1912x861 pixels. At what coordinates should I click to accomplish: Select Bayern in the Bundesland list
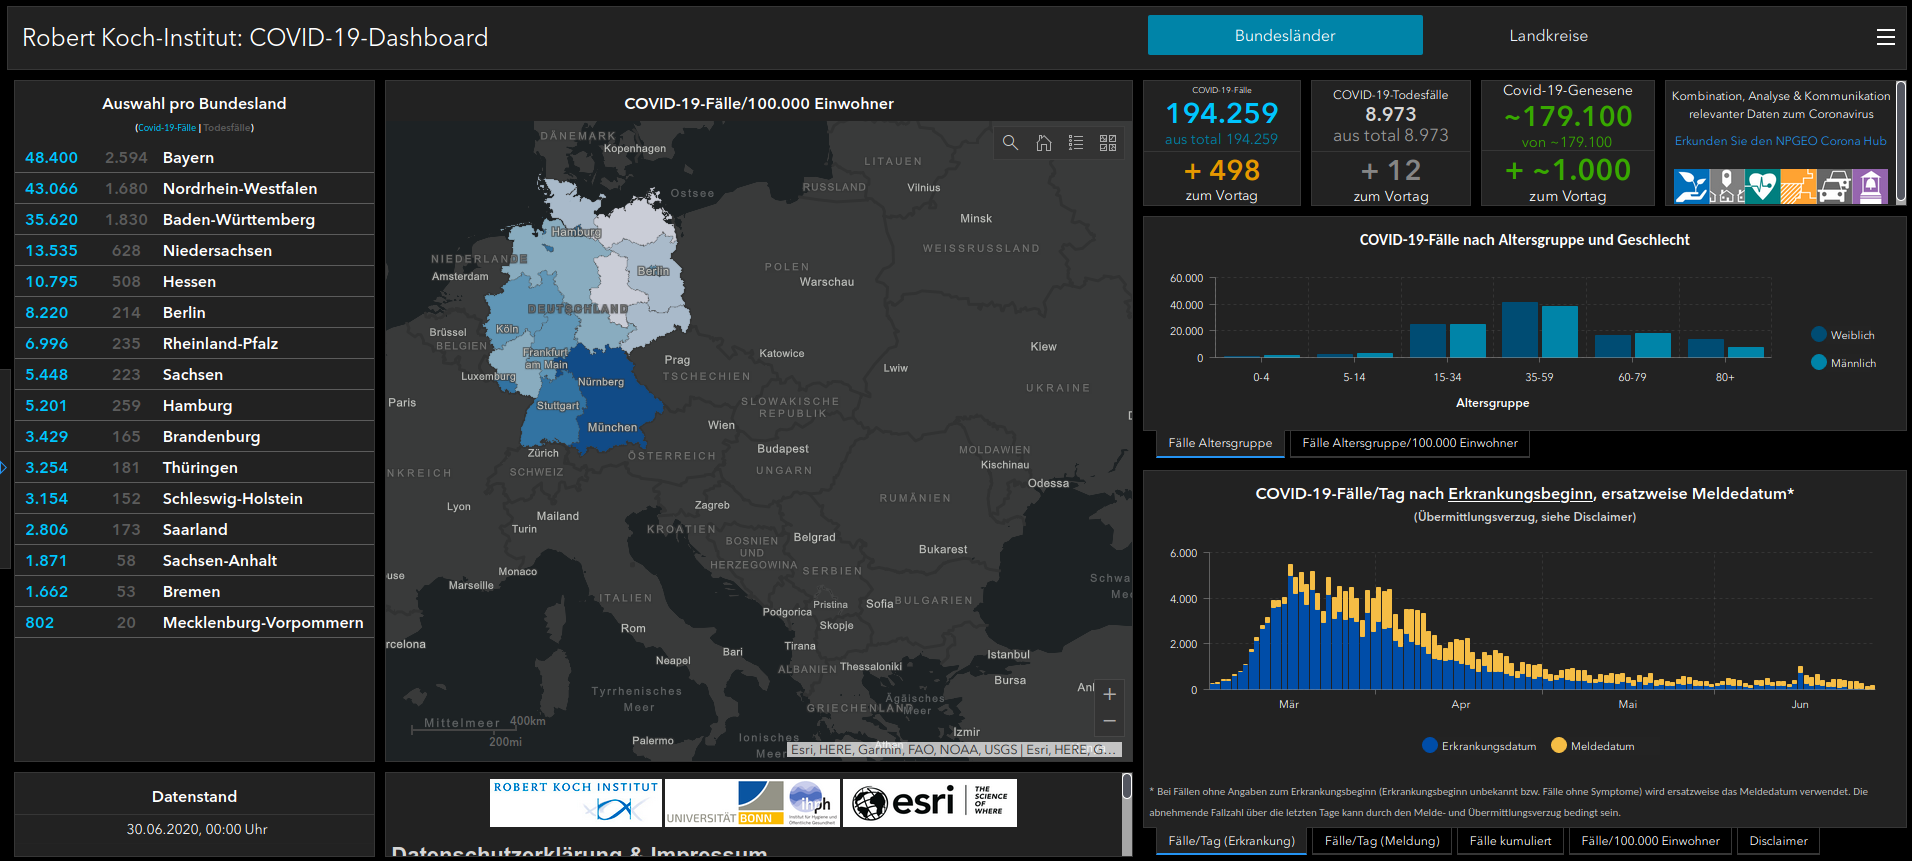pos(188,158)
